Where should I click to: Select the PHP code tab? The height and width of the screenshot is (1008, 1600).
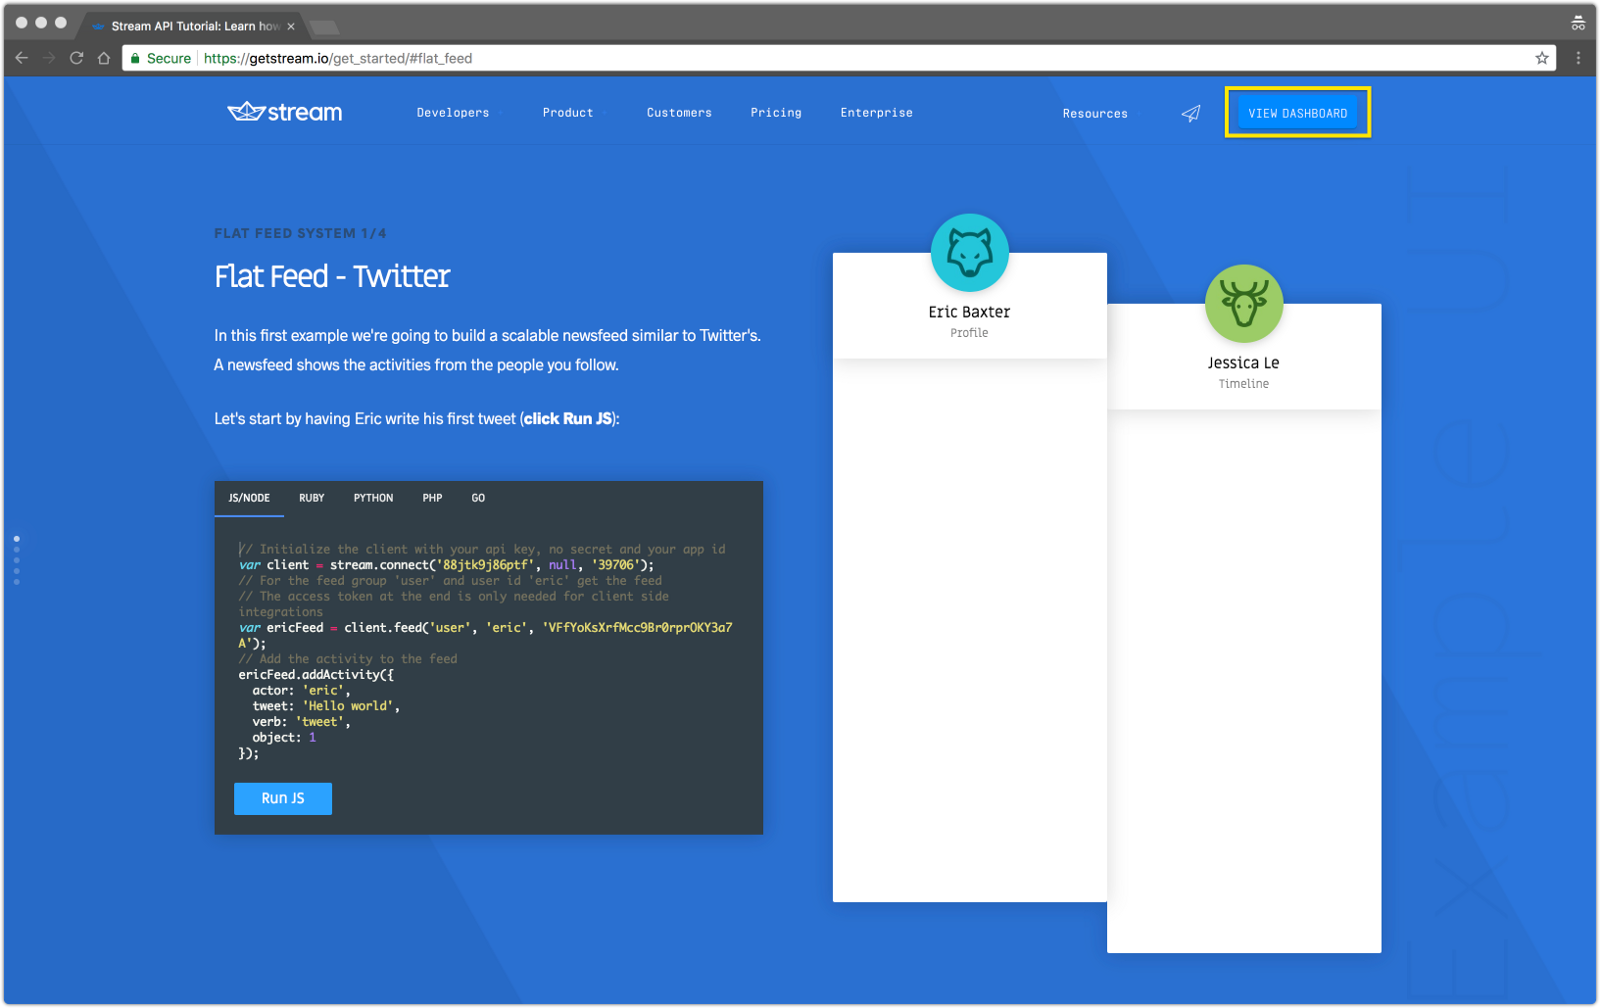(432, 498)
